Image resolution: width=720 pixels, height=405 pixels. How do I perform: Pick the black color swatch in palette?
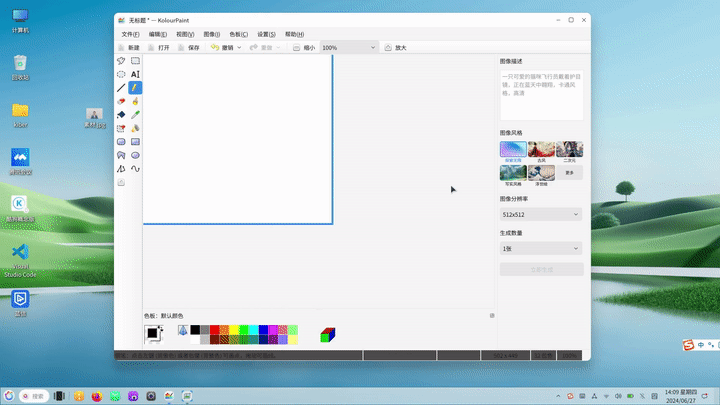pos(195,330)
